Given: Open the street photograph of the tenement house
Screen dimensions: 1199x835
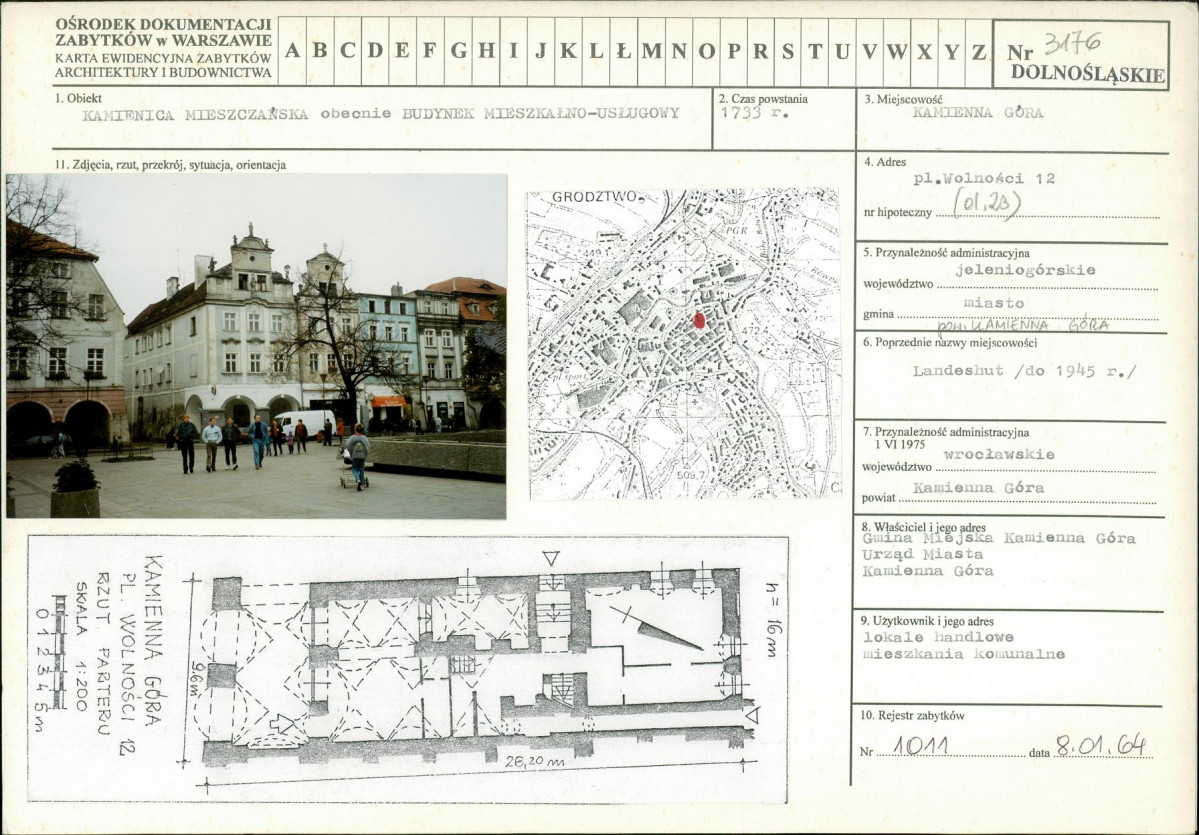Looking at the screenshot, I should [x=256, y=346].
